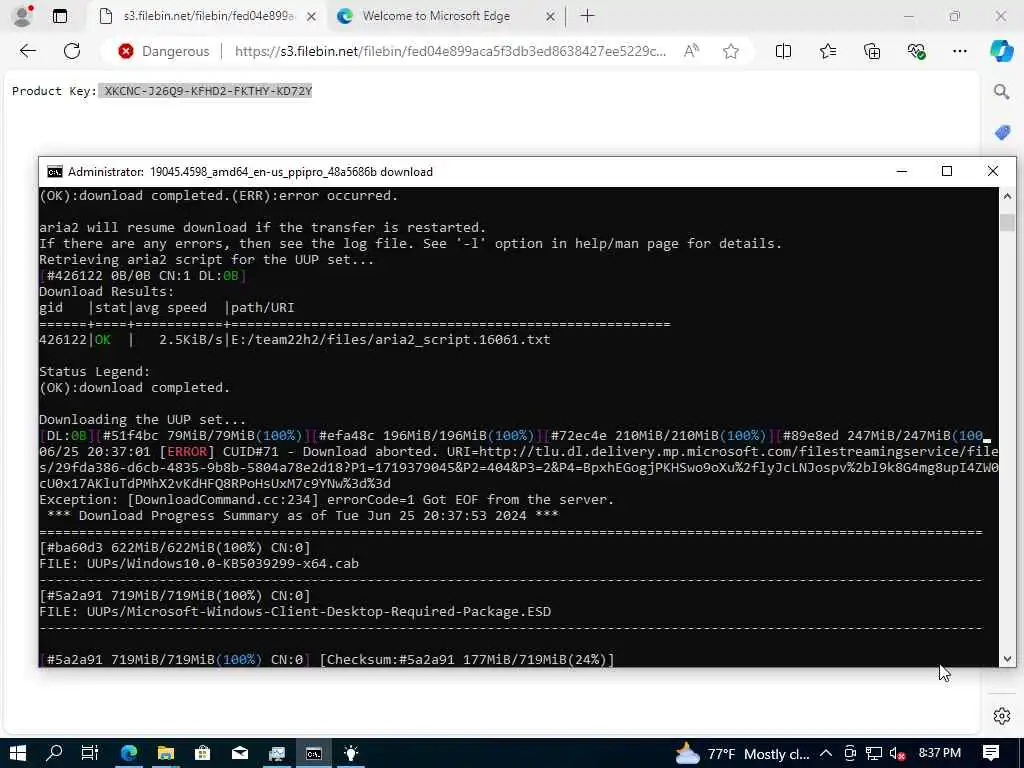Open Microsoft Store from taskbar
Screen dimensions: 1024x768
point(202,754)
